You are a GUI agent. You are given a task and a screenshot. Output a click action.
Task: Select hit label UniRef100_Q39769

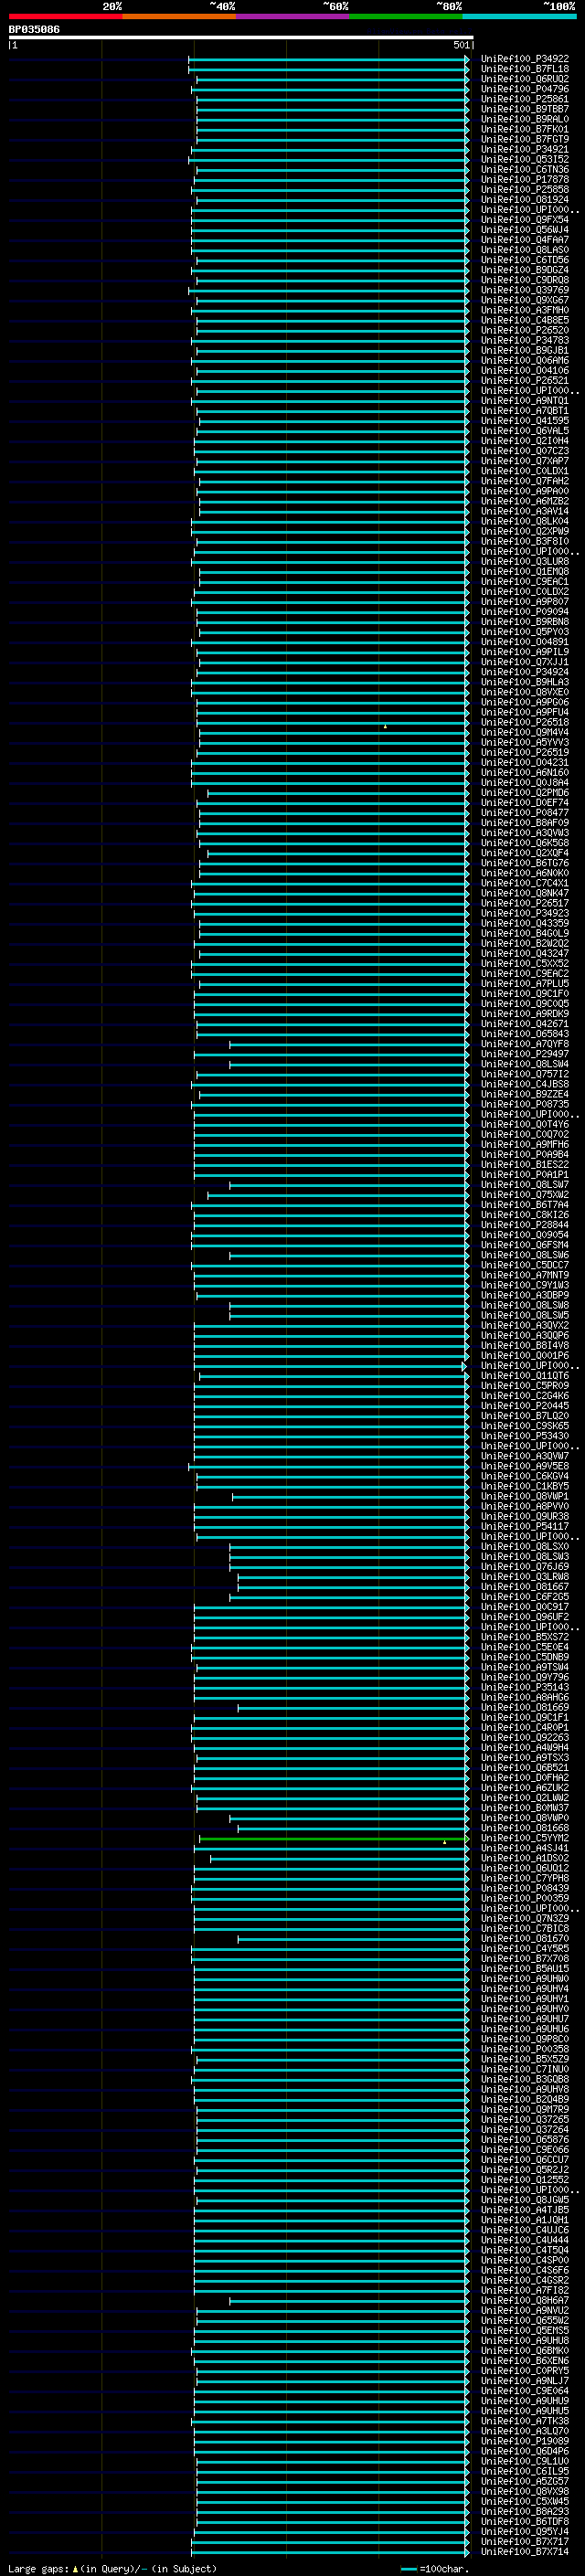click(525, 290)
